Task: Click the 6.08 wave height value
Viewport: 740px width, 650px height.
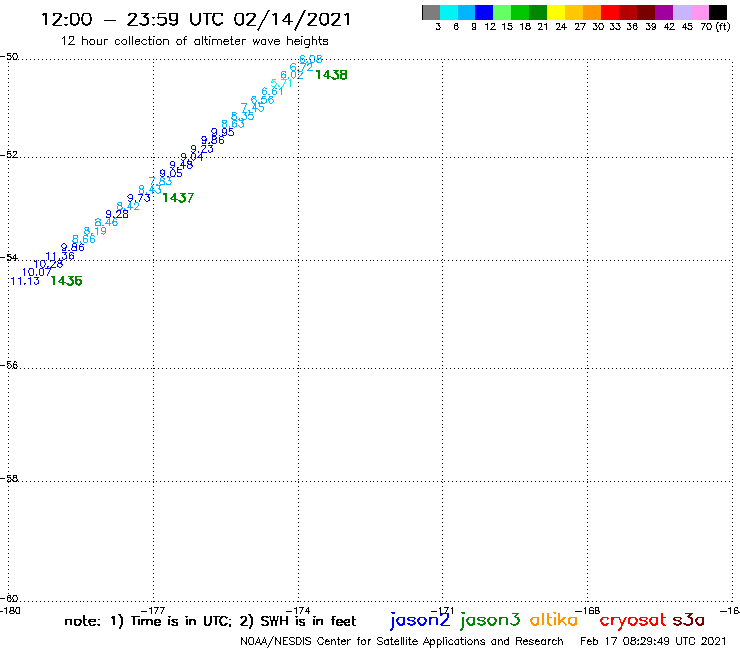Action: (x=311, y=59)
